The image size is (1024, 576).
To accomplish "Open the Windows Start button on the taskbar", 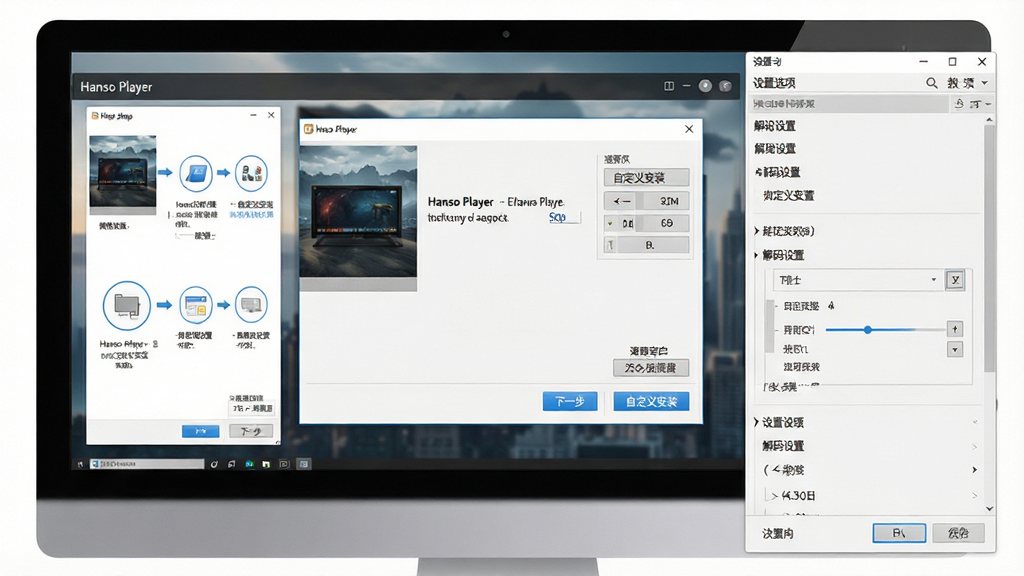I will tap(80, 464).
